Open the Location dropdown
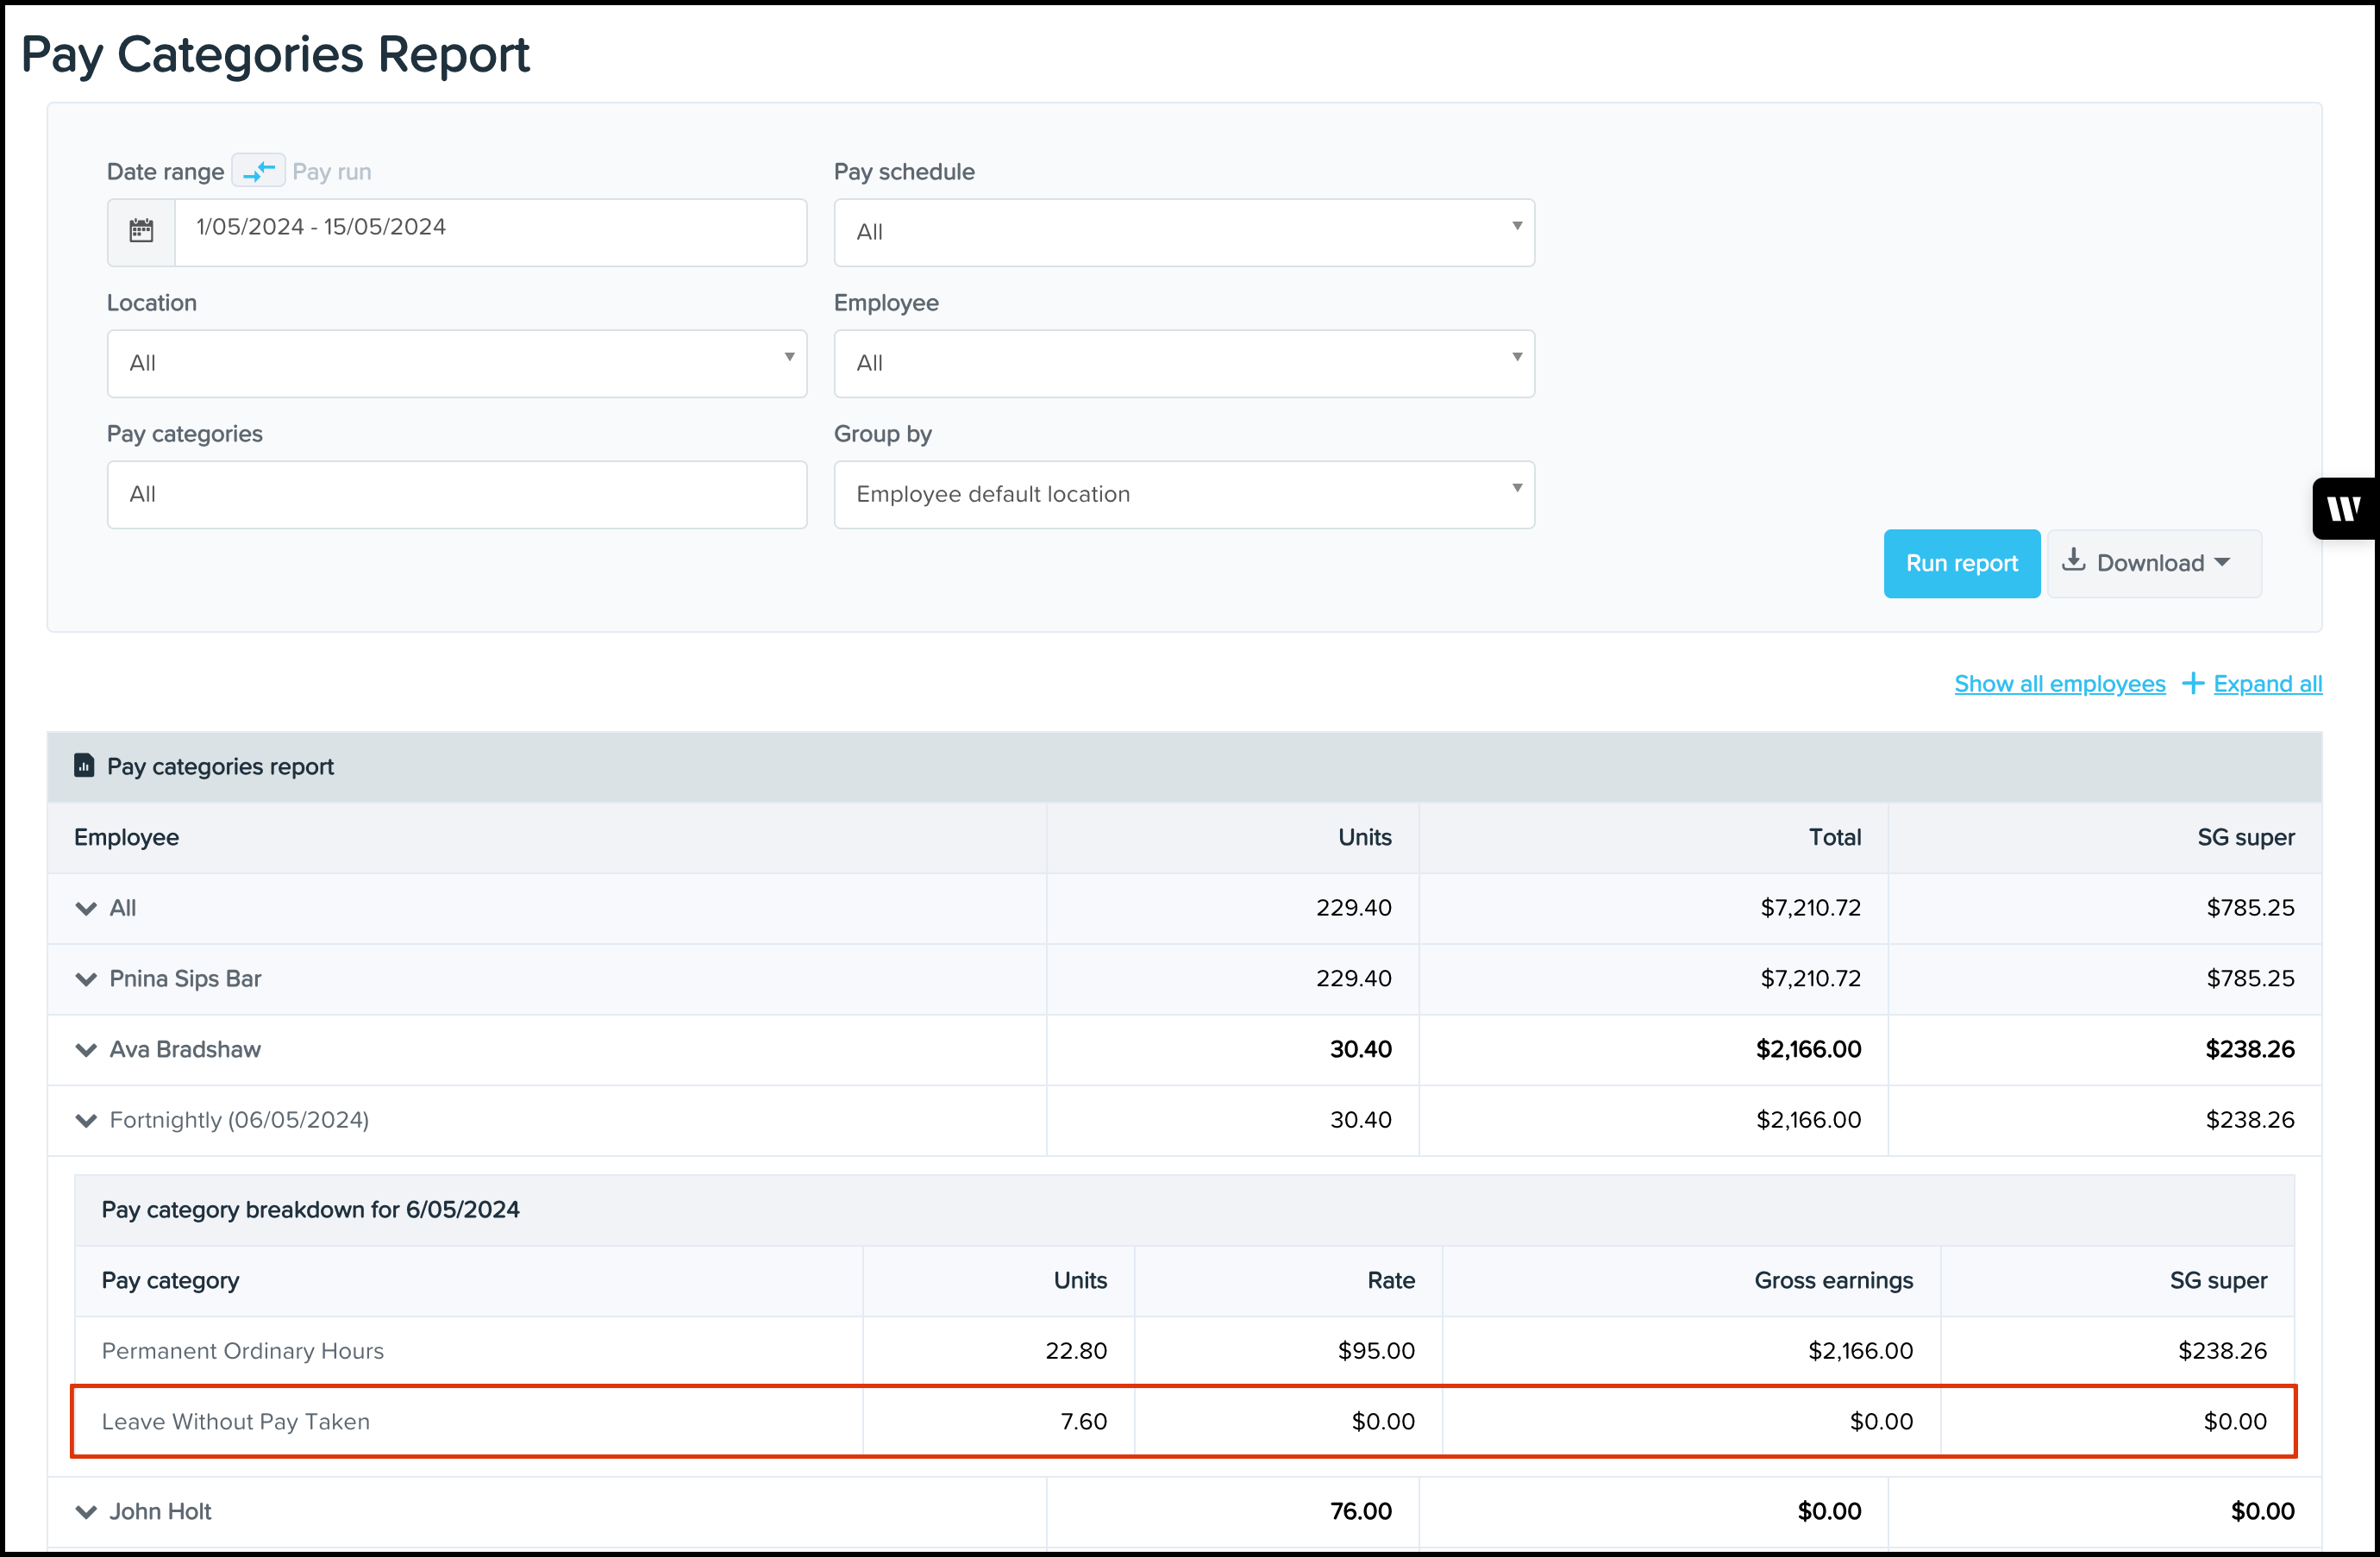Image resolution: width=2380 pixels, height=1557 pixels. pos(456,363)
